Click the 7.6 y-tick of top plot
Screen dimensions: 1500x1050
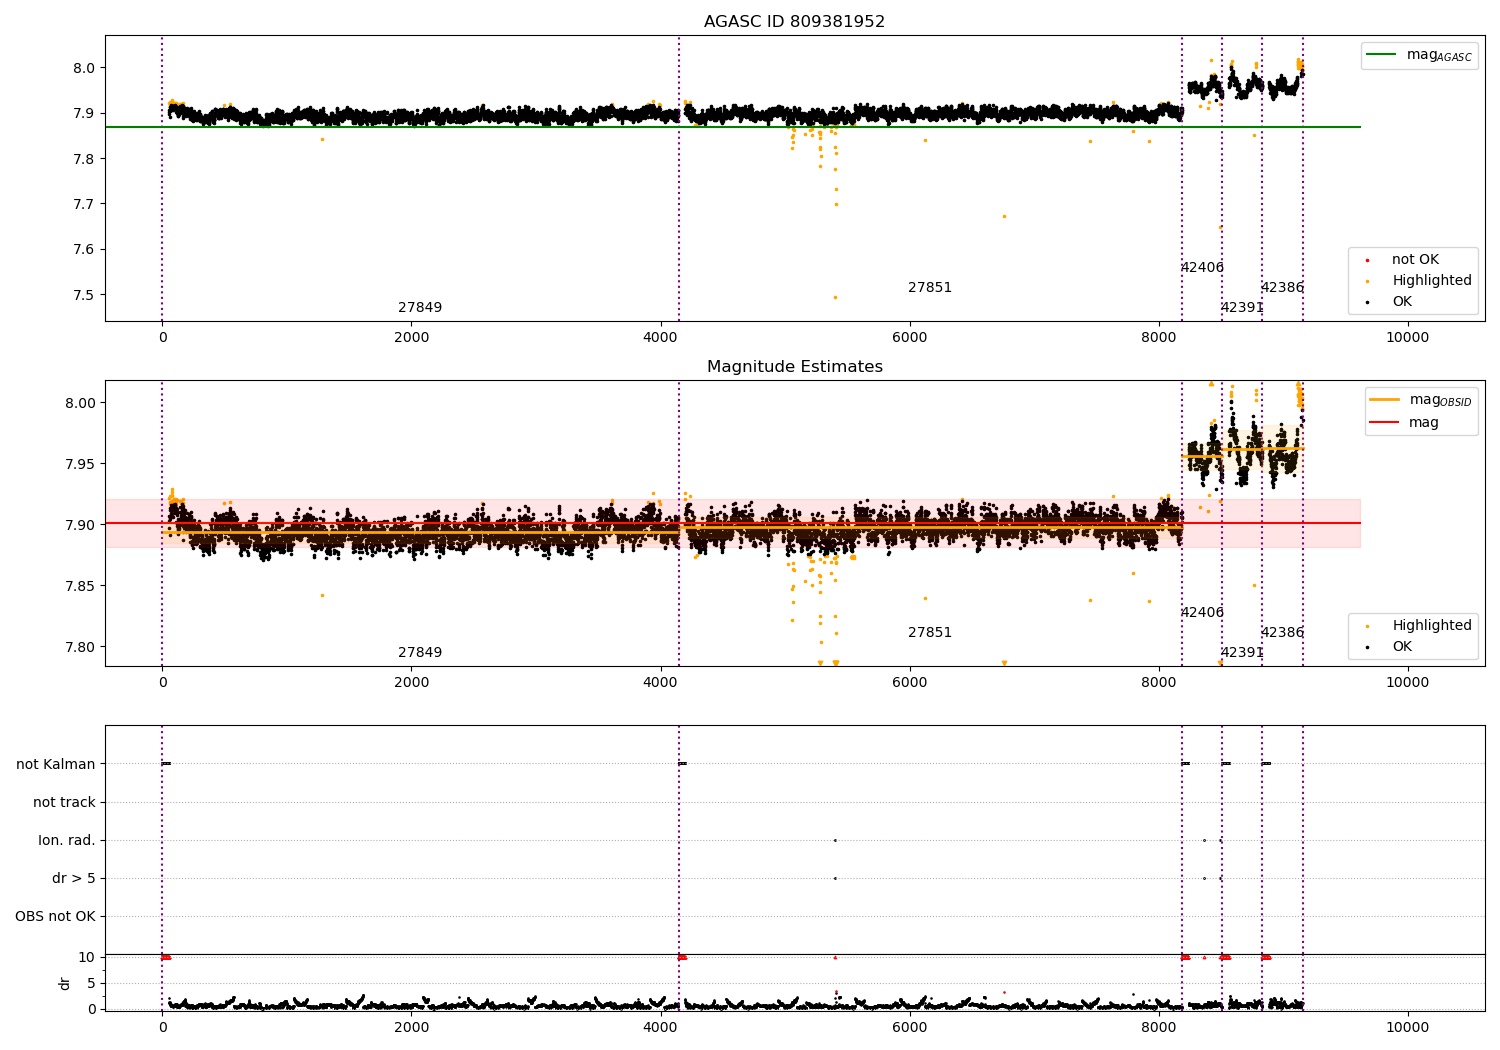pos(83,250)
